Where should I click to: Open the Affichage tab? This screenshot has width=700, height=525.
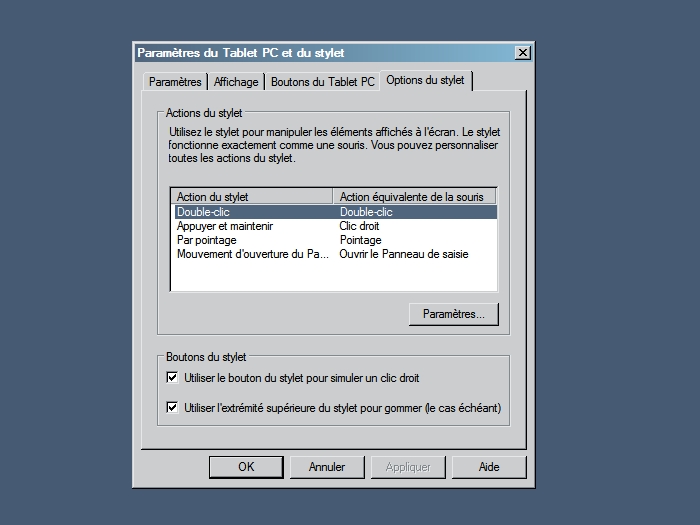point(236,82)
